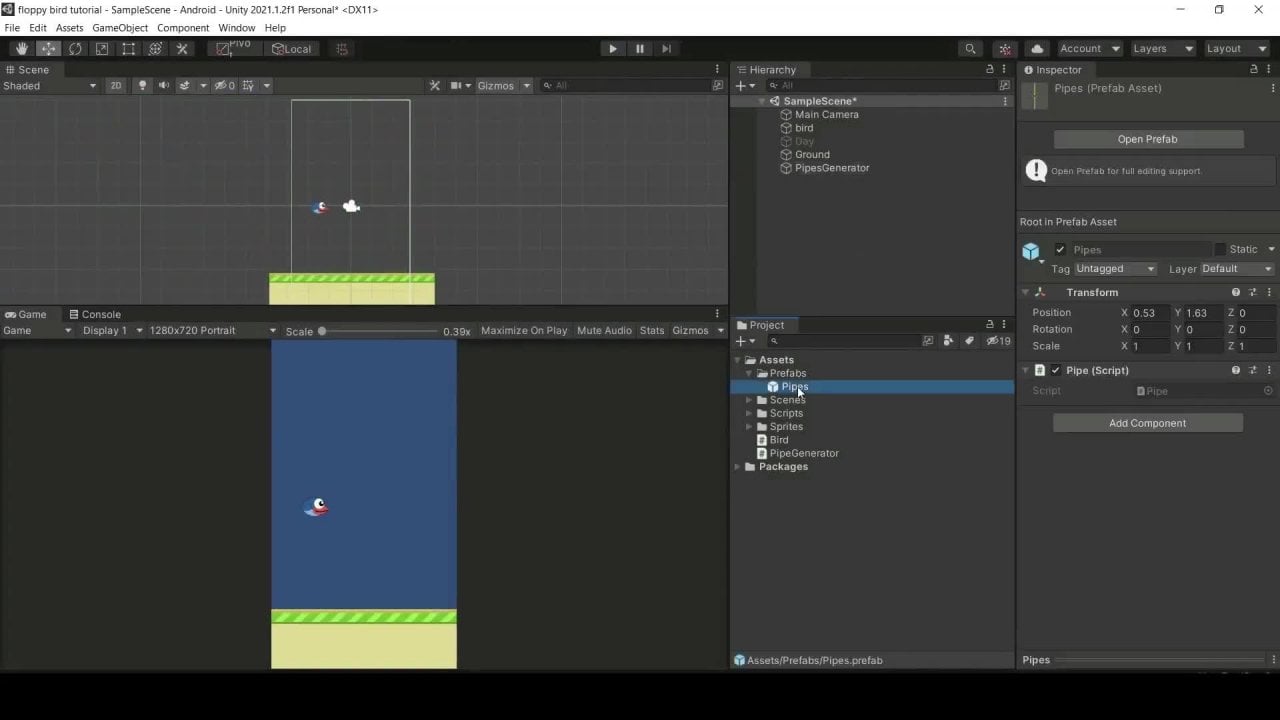Screen dimensions: 1280x720
Task: Select the Scale tool
Action: click(102, 48)
